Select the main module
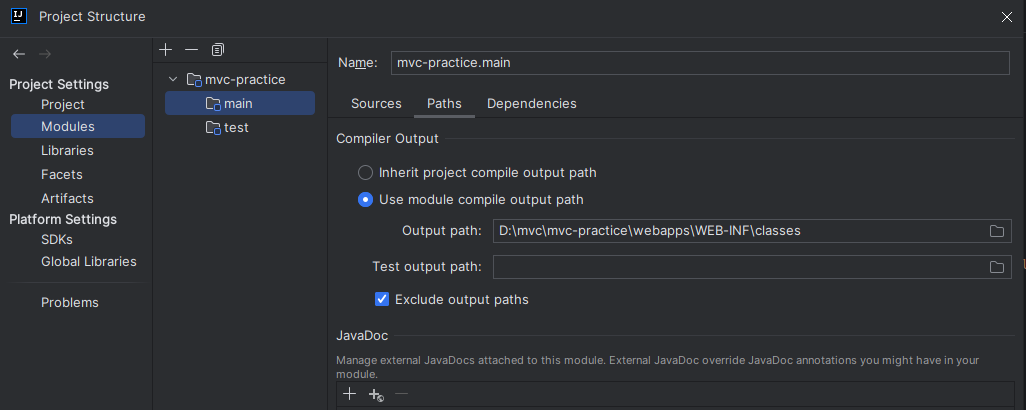The image size is (1026, 410). pyautogui.click(x=239, y=103)
